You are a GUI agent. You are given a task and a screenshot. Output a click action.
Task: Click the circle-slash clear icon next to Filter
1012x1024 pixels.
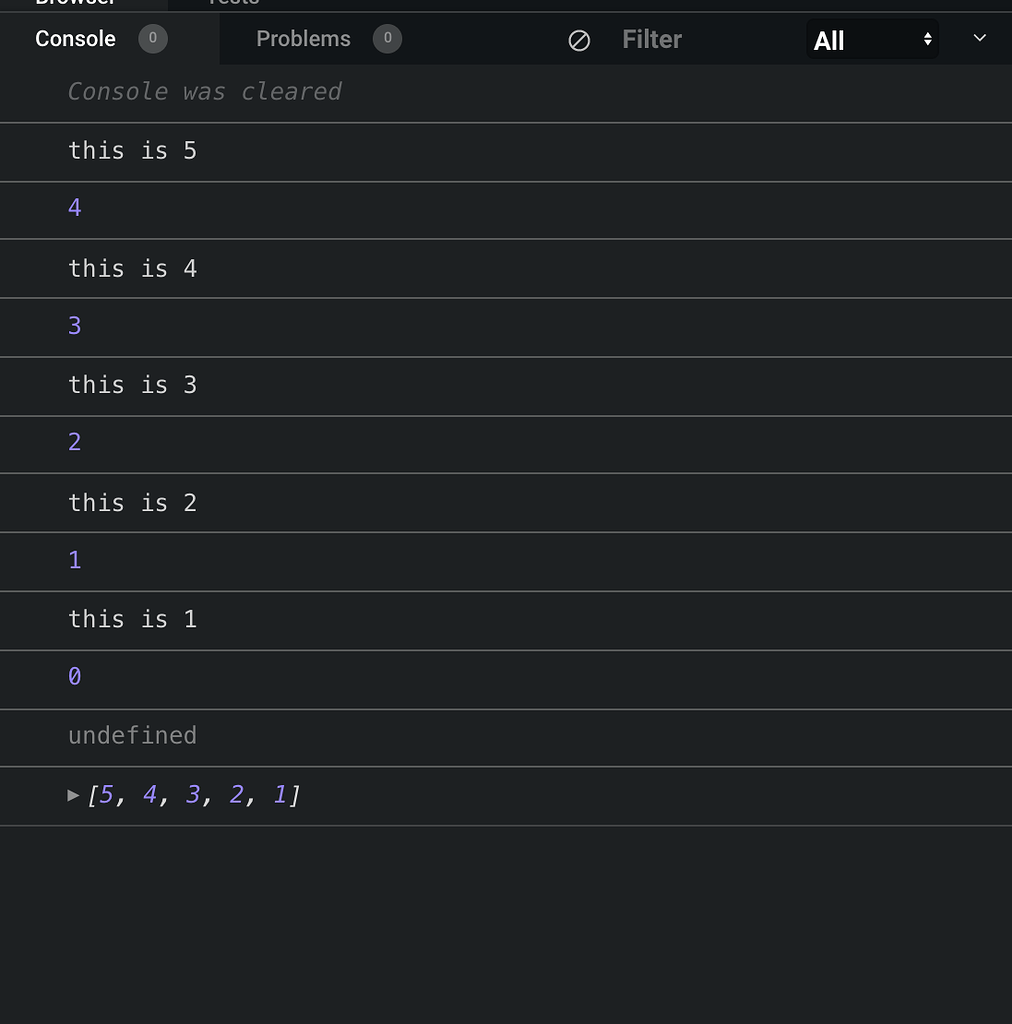[579, 40]
